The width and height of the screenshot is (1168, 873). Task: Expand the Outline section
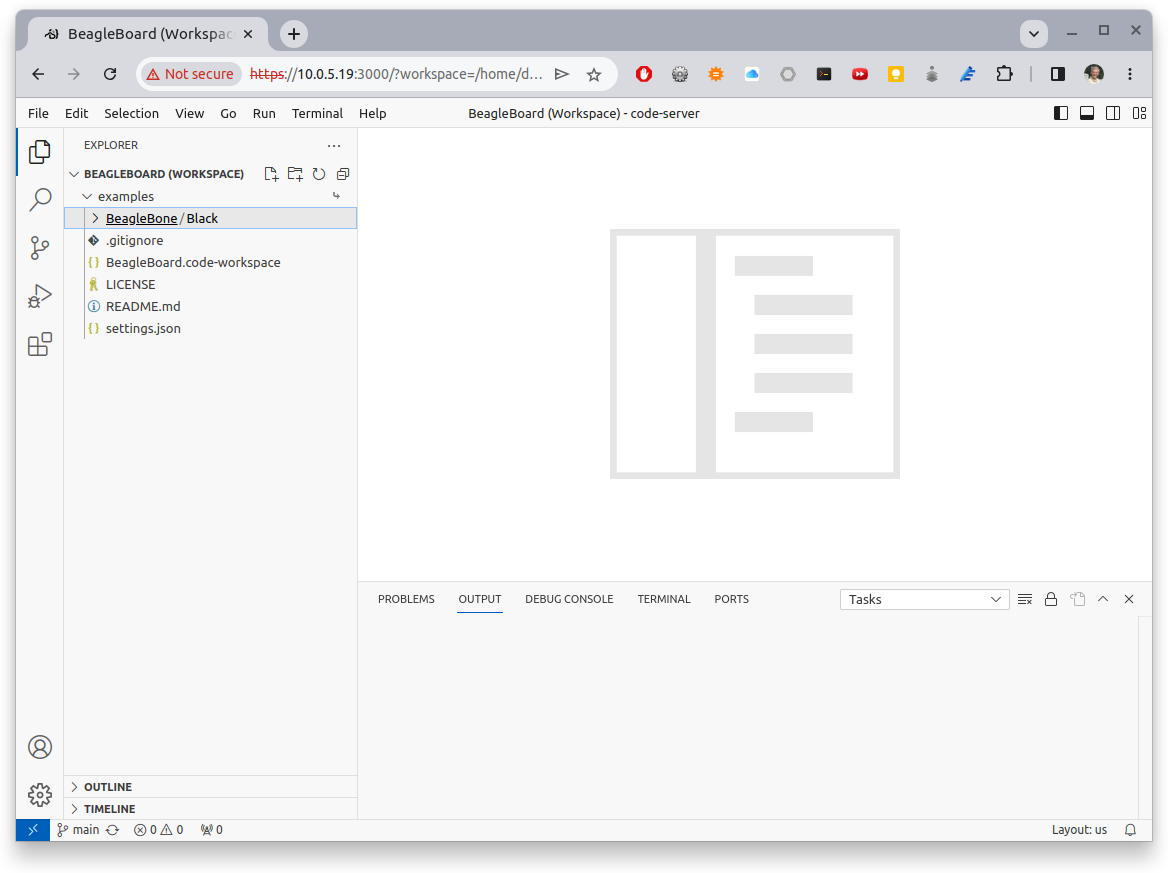point(108,787)
